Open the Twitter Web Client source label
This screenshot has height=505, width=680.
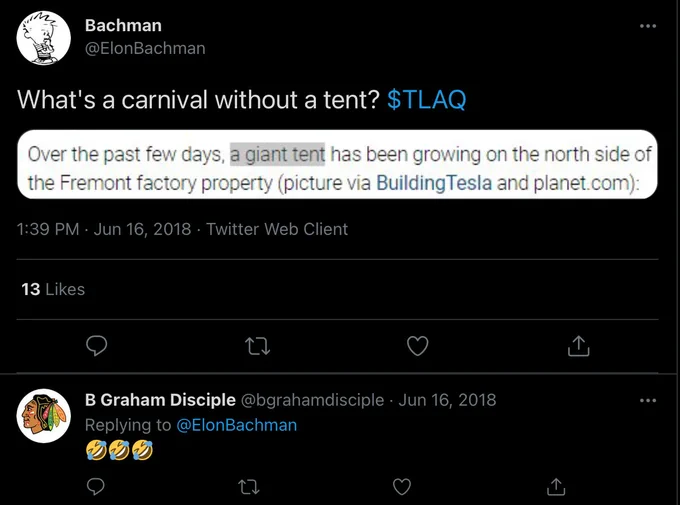(x=277, y=229)
